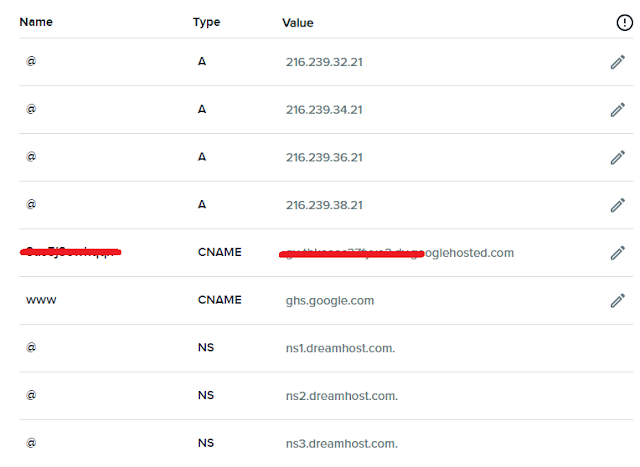Select the A type in the 216.239.36.21 row

(202, 157)
